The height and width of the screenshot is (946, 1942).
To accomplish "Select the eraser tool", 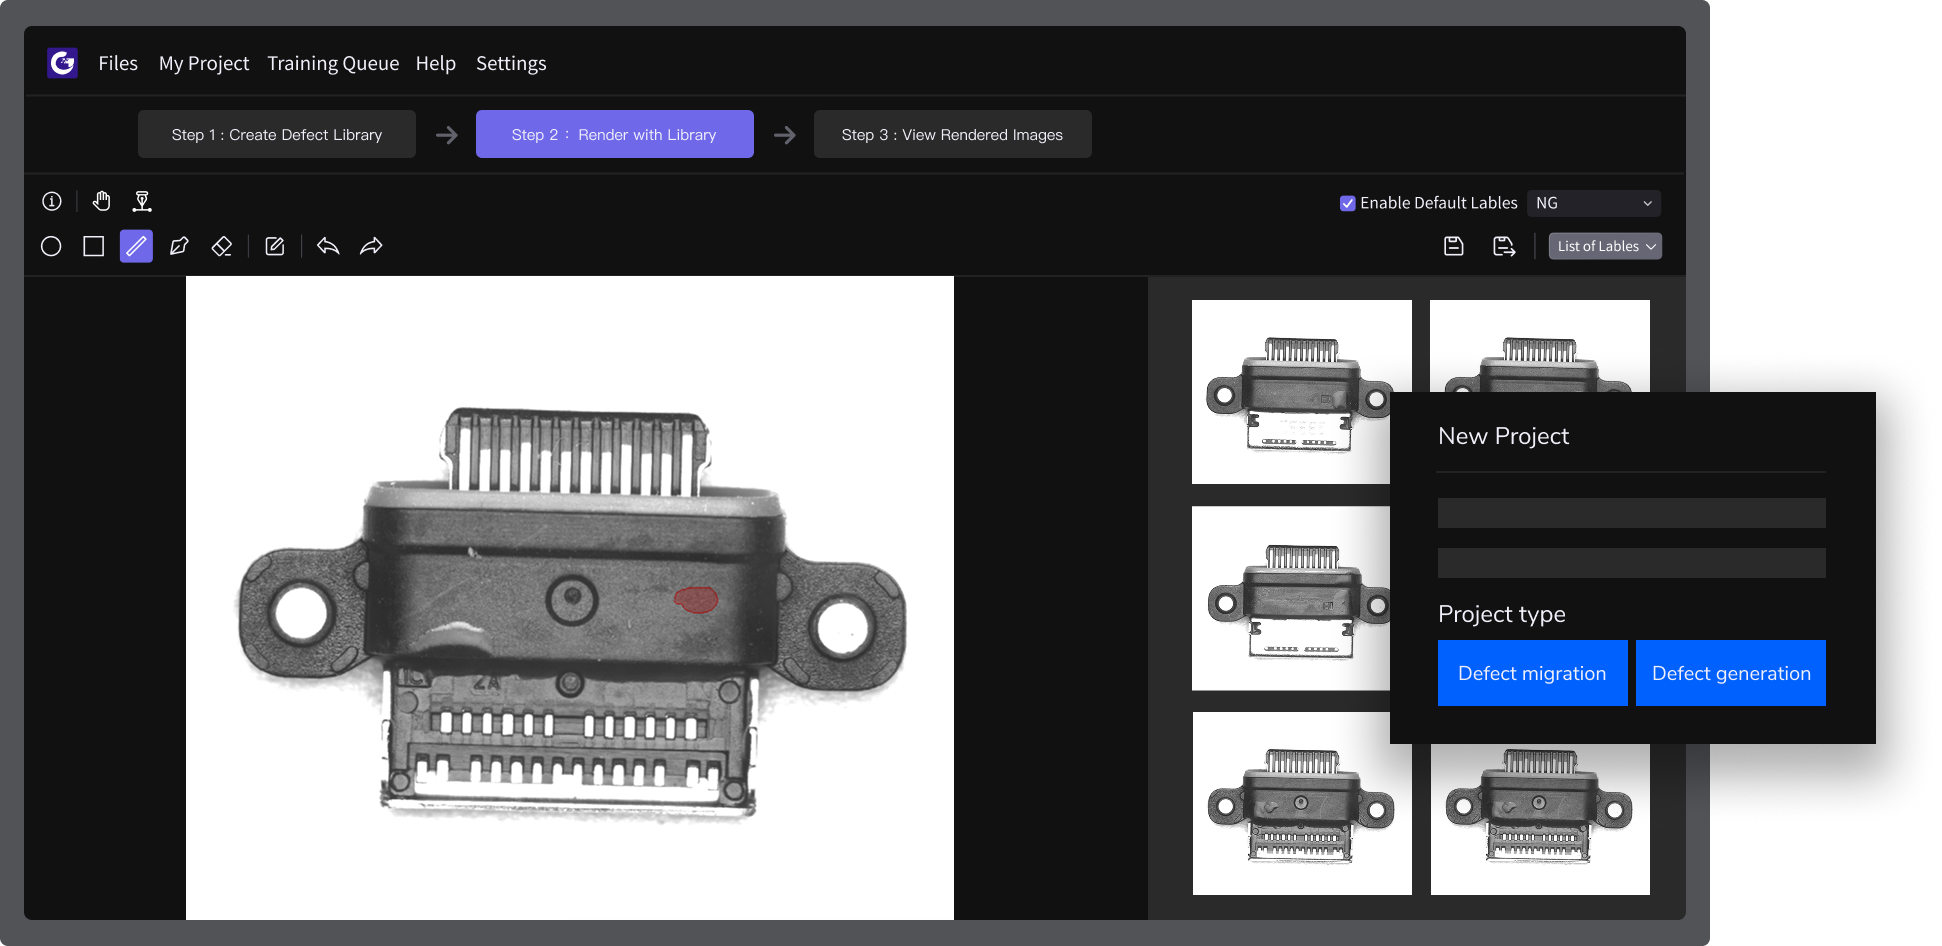I will tap(222, 246).
